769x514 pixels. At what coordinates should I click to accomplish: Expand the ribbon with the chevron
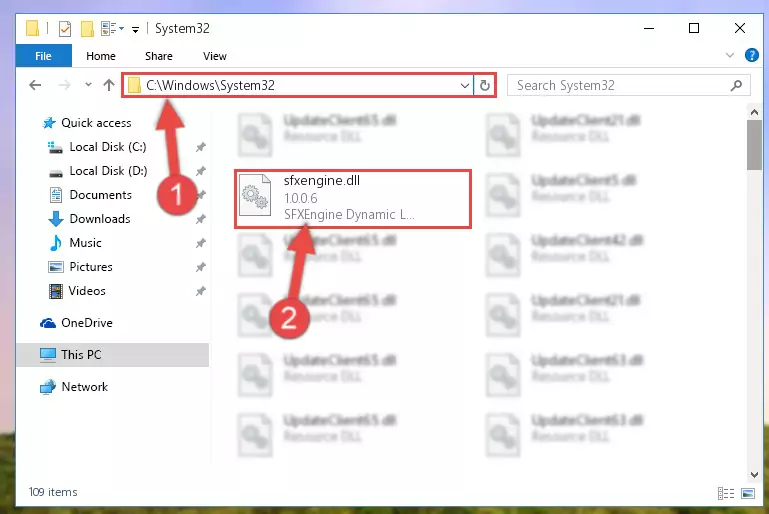click(730, 55)
